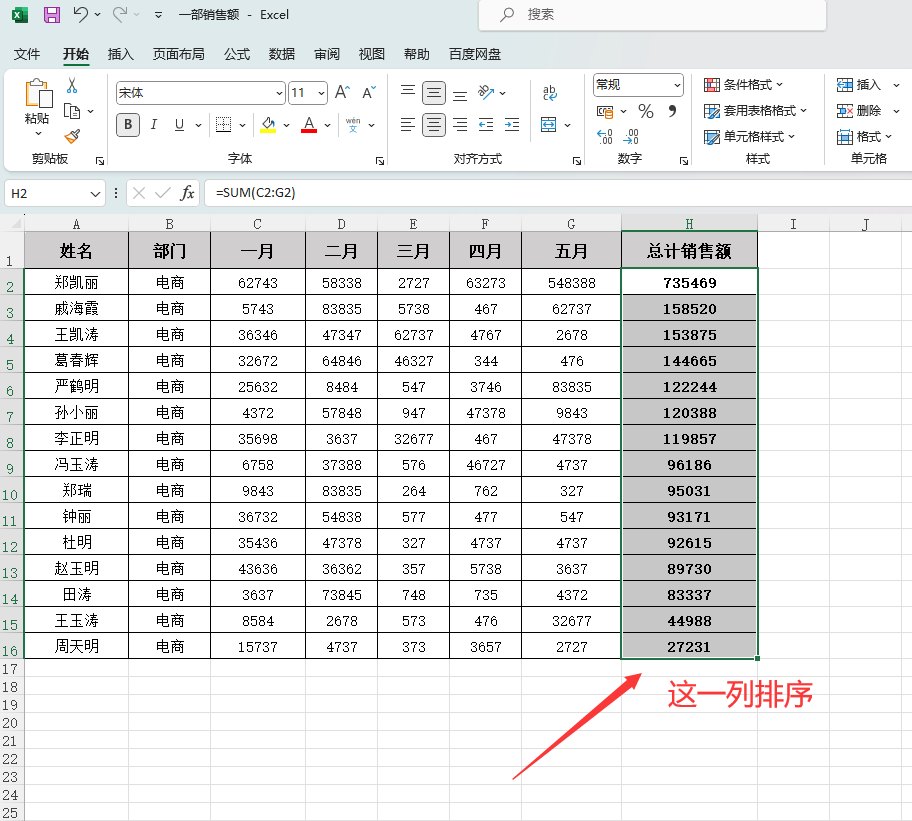Apply comma thousands separator style

pos(672,111)
